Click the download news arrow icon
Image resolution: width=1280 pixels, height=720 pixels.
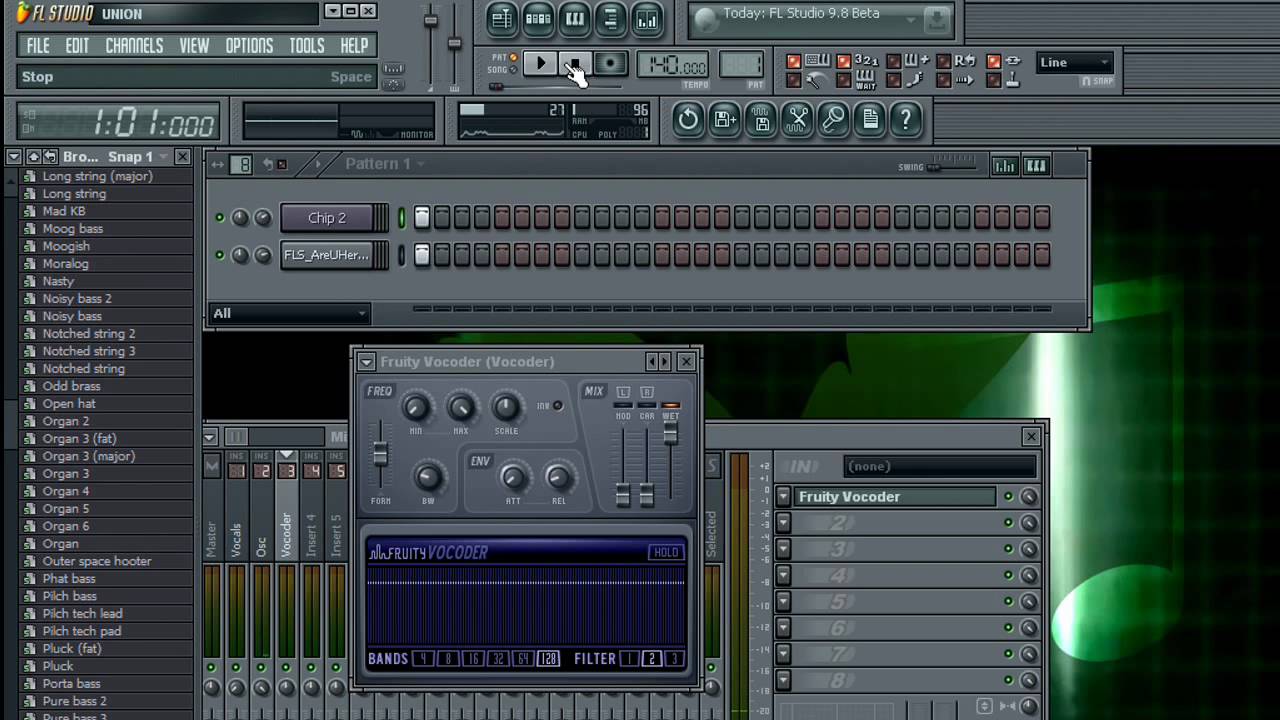936,18
